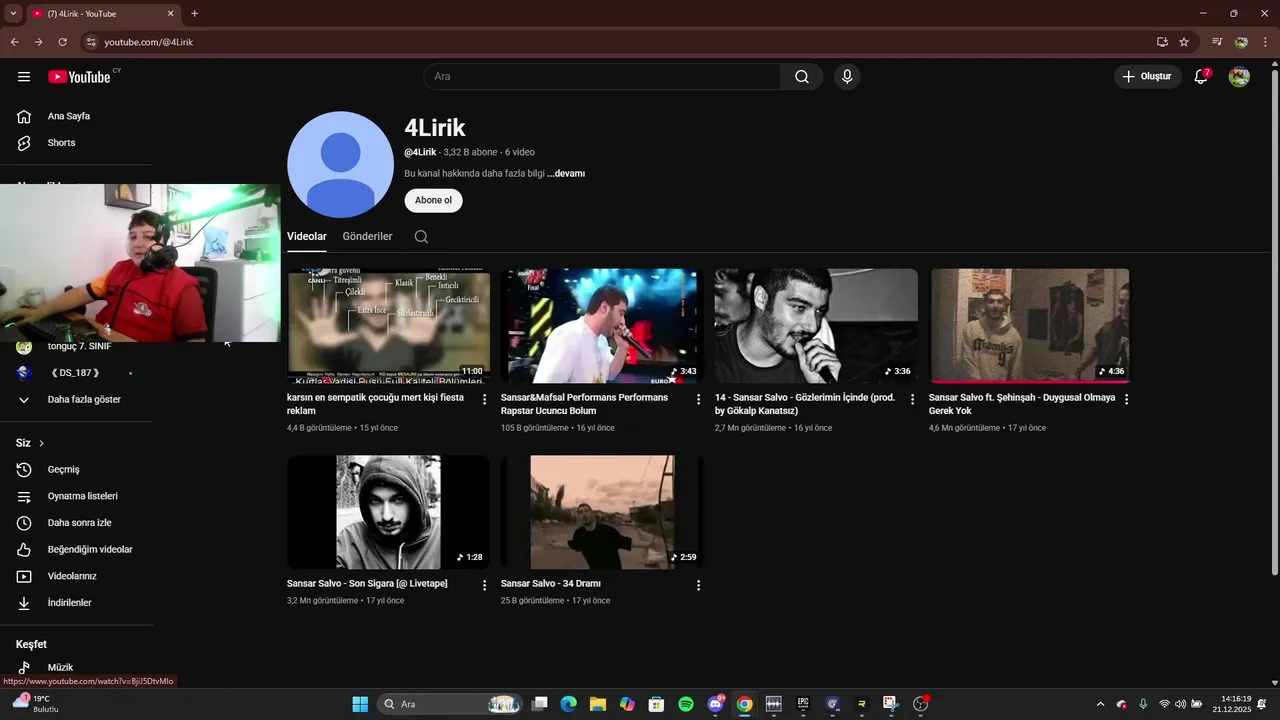1280x720 pixels.
Task: Open the notifications bell showing 7
Action: [1202, 77]
